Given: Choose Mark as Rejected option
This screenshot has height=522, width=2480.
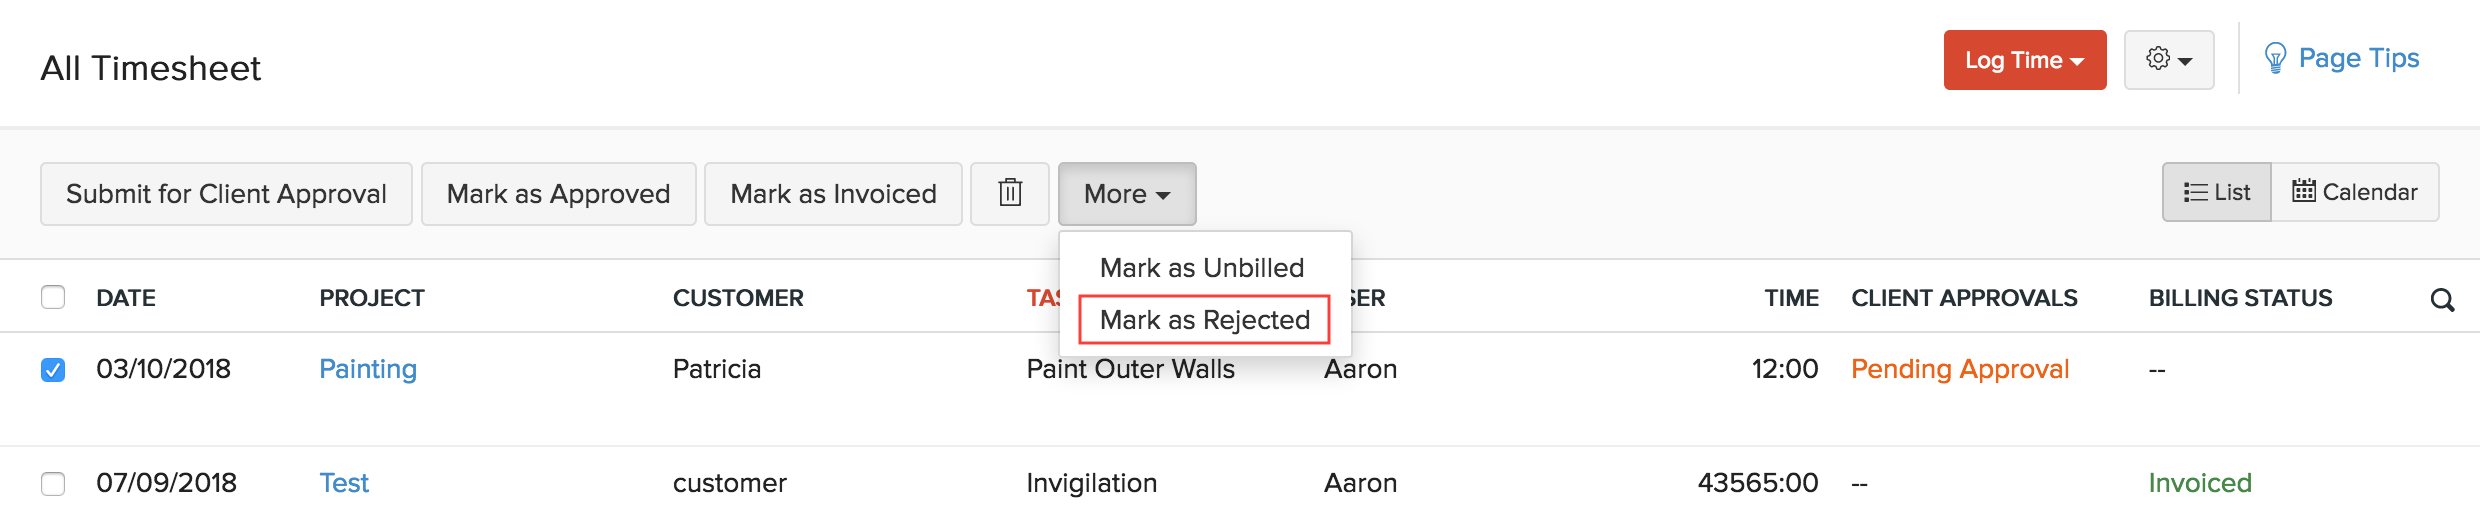Looking at the screenshot, I should click(1204, 320).
